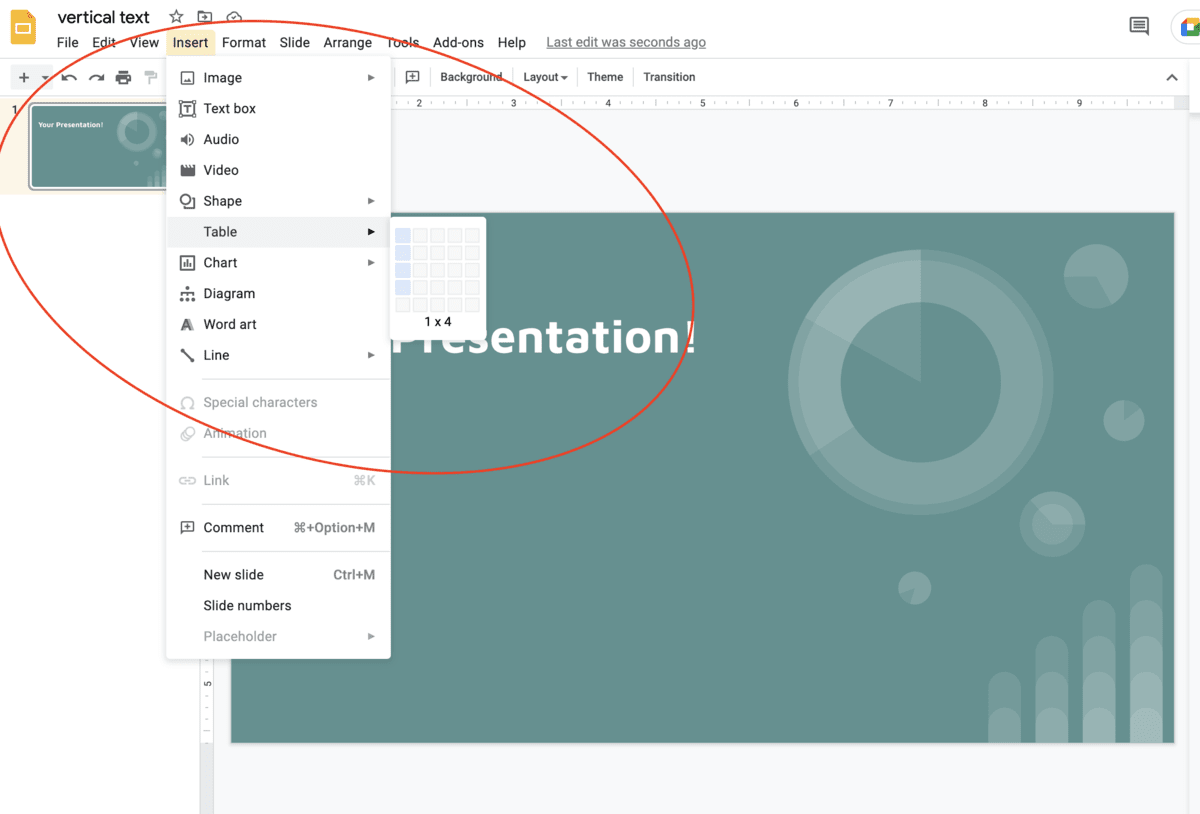Click the Presentation! title on the slide
This screenshot has height=814, width=1200.
(x=546, y=337)
